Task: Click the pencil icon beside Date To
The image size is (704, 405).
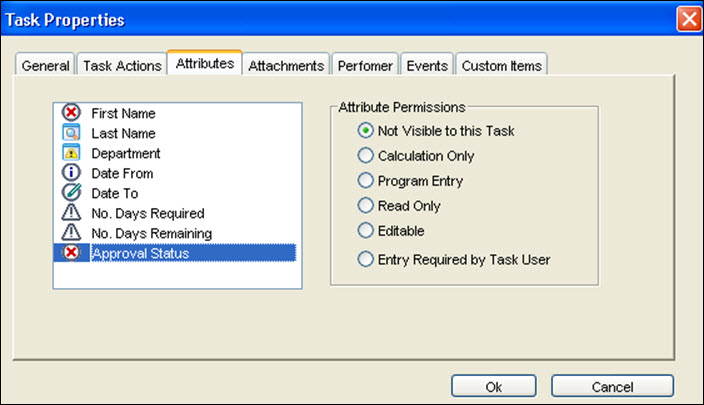Action: [x=71, y=192]
